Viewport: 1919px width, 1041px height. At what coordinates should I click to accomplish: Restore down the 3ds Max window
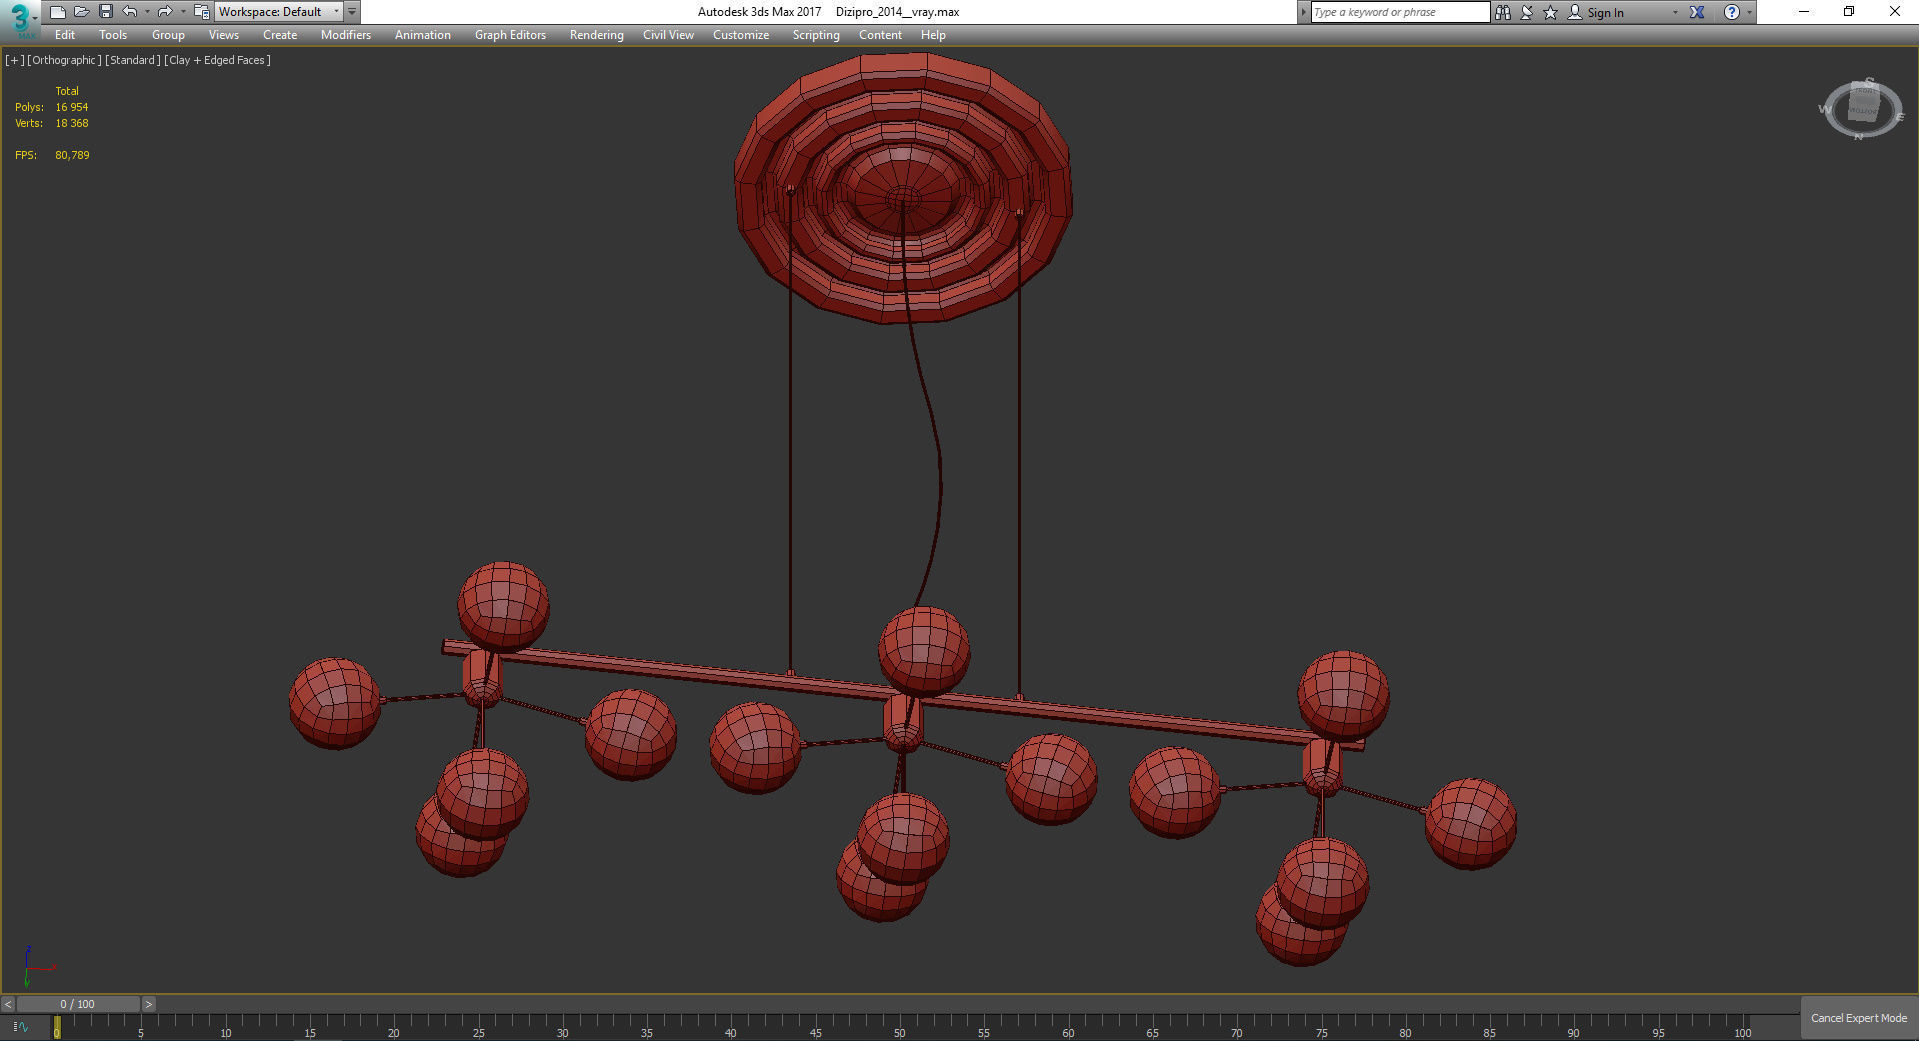1849,12
